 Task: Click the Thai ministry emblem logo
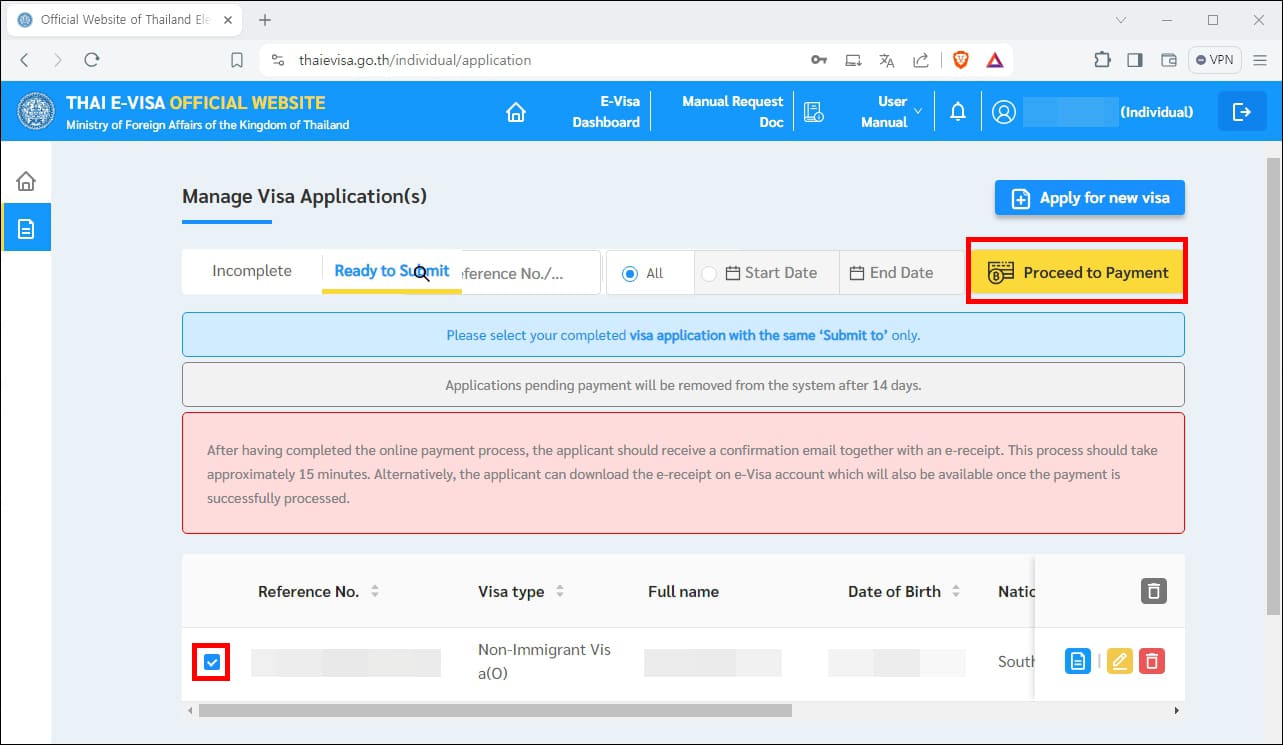pyautogui.click(x=37, y=111)
